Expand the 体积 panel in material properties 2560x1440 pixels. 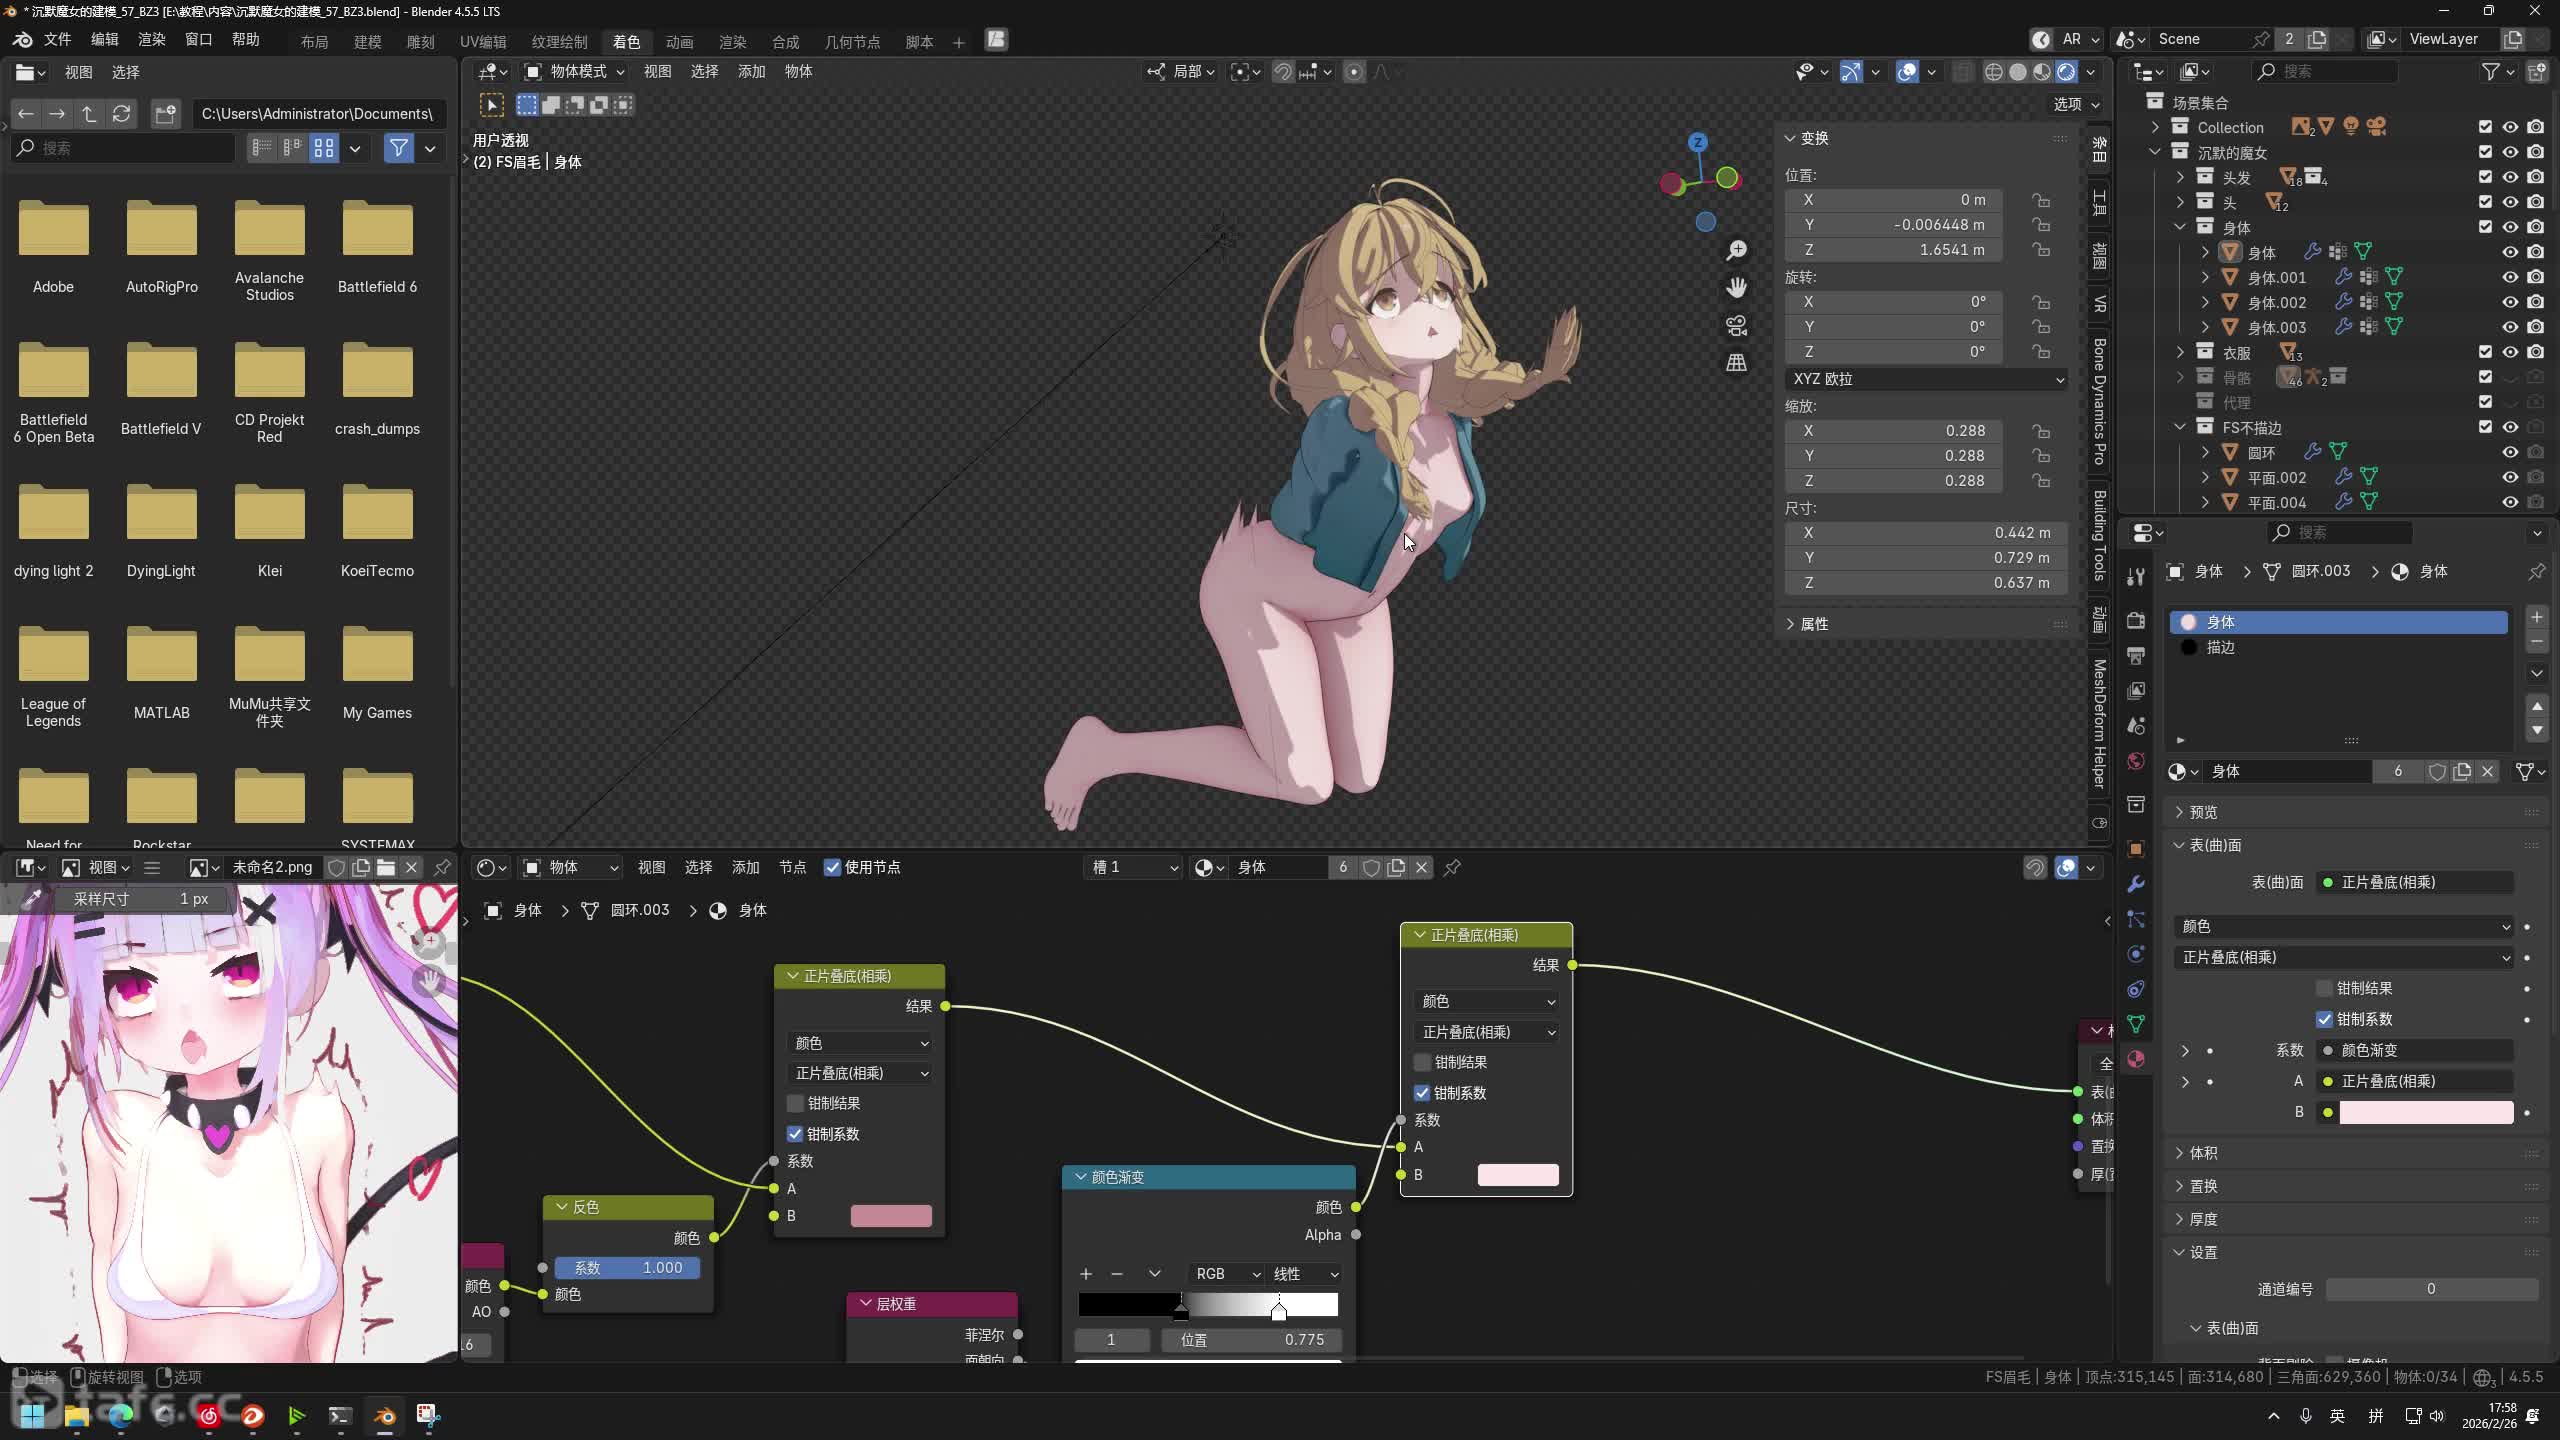tap(2203, 1153)
